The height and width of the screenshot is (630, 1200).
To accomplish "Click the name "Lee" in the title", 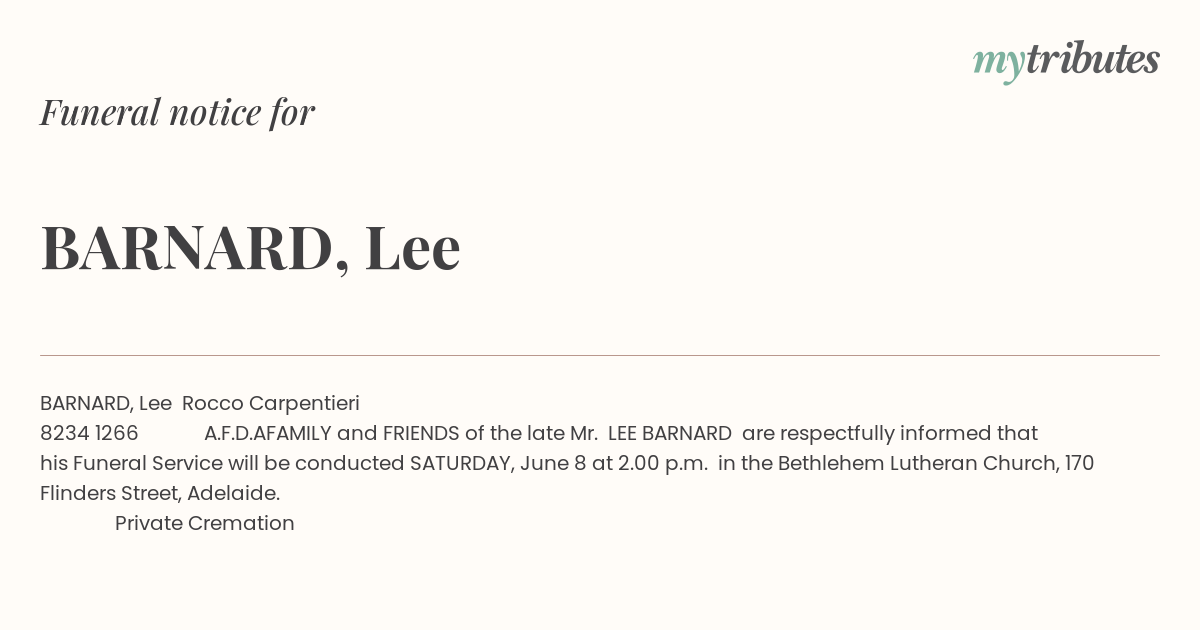I will coord(412,247).
